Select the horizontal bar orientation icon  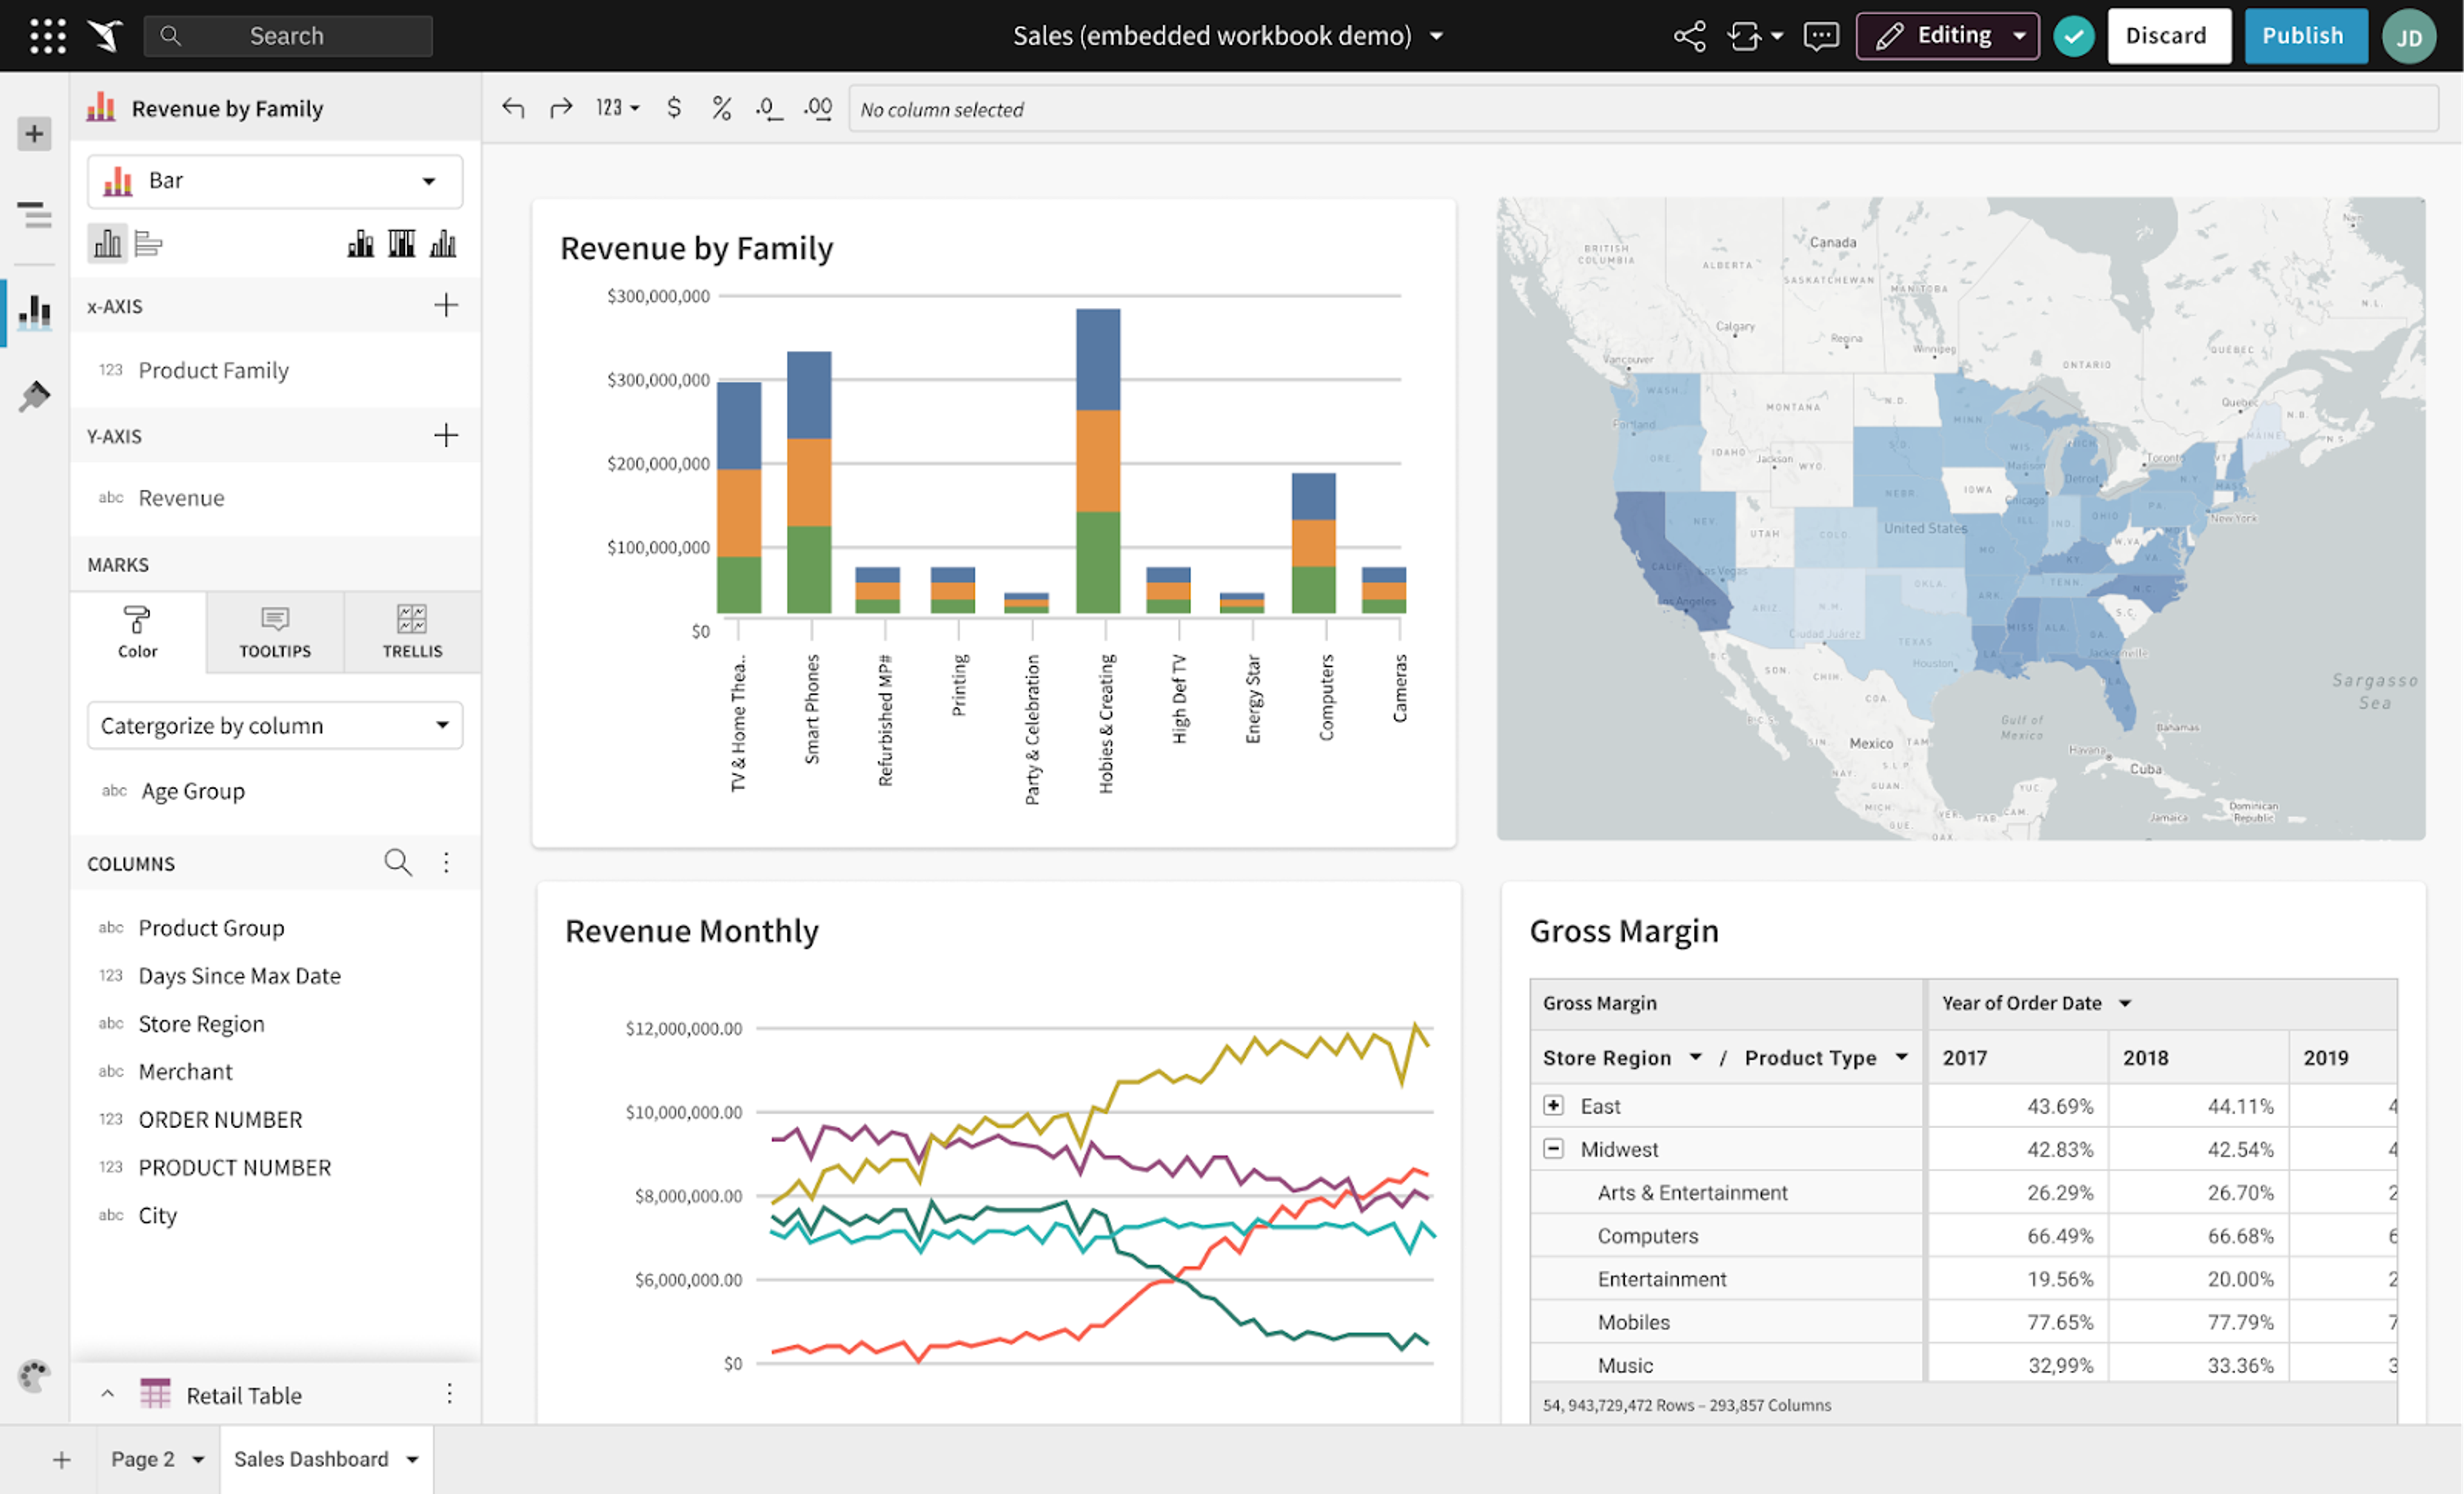pyautogui.click(x=148, y=243)
